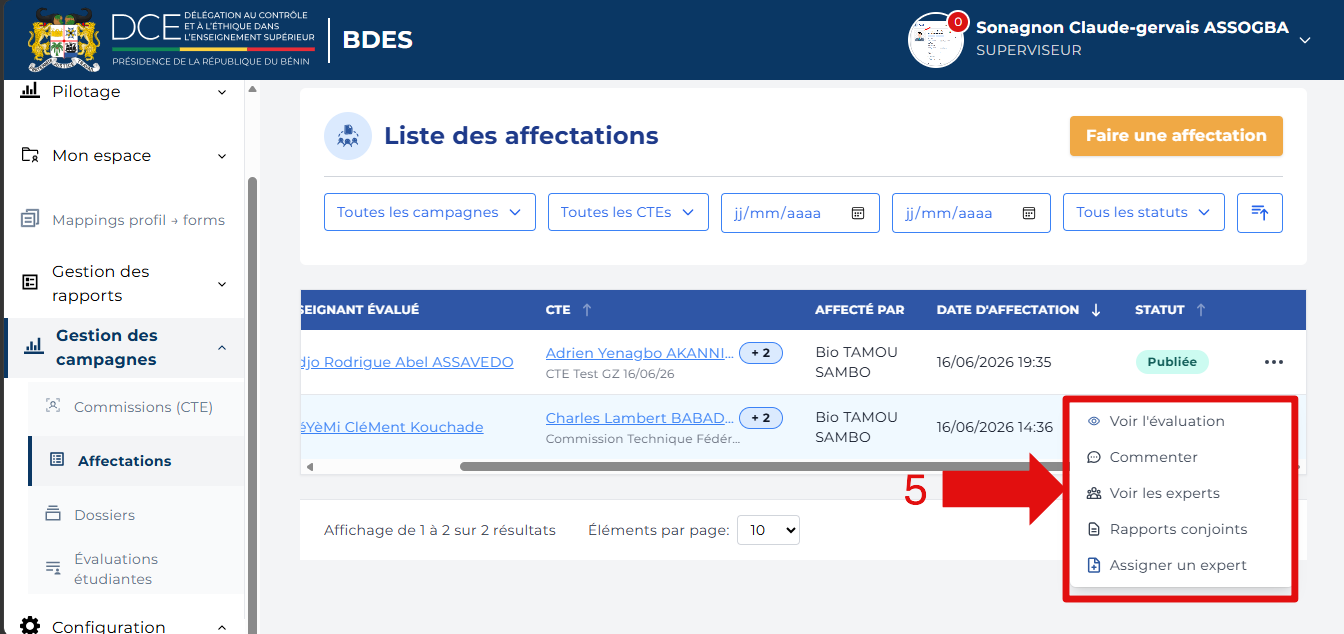Open Commissions (CTE) submenu item

click(143, 407)
